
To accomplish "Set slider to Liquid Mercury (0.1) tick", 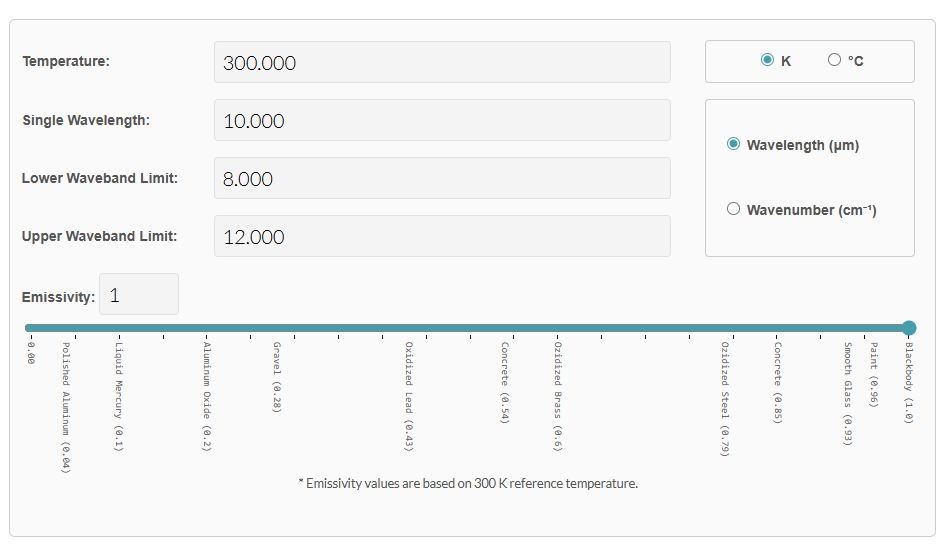I will coord(118,328).
